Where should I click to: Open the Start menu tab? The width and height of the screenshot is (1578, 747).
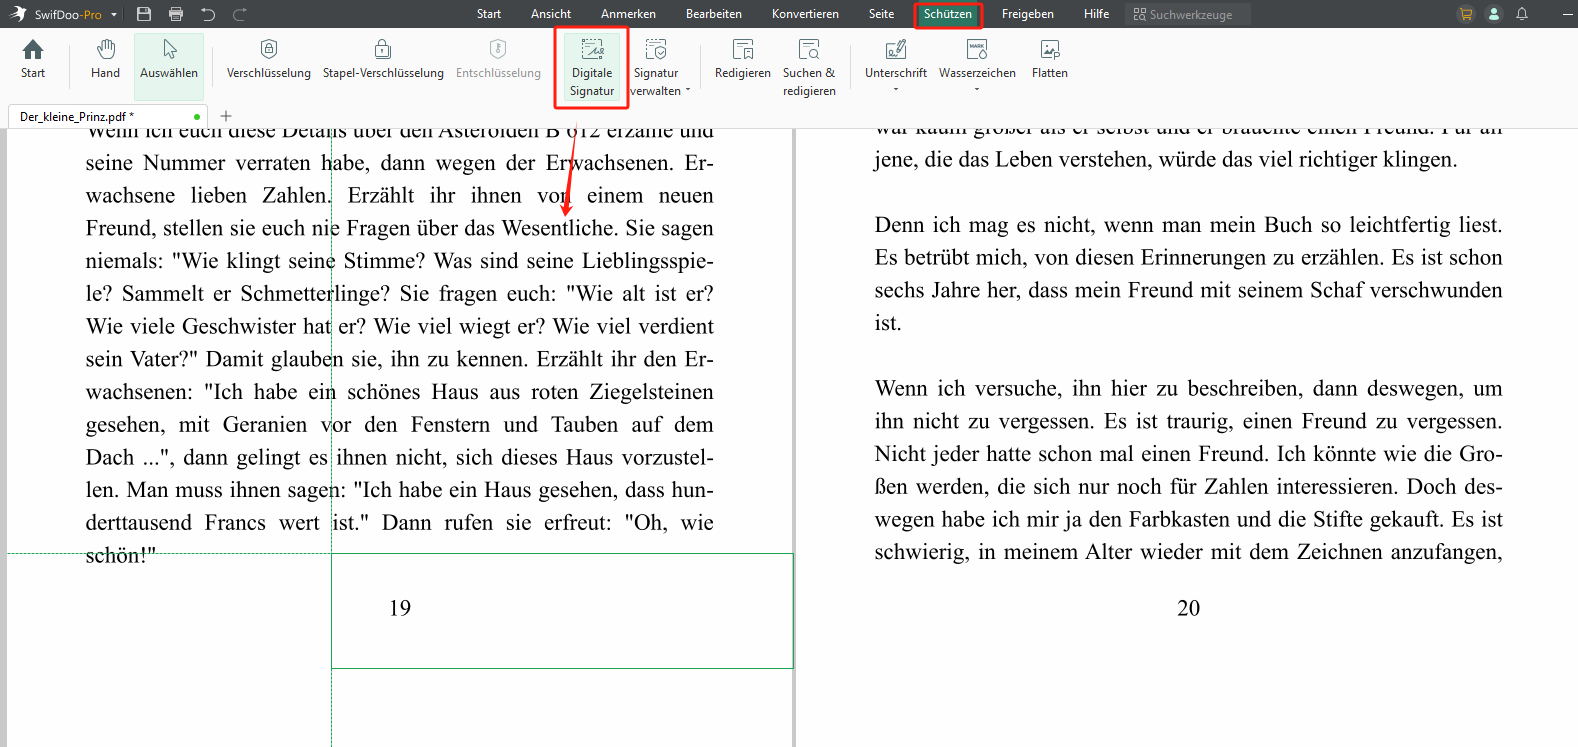coord(489,14)
